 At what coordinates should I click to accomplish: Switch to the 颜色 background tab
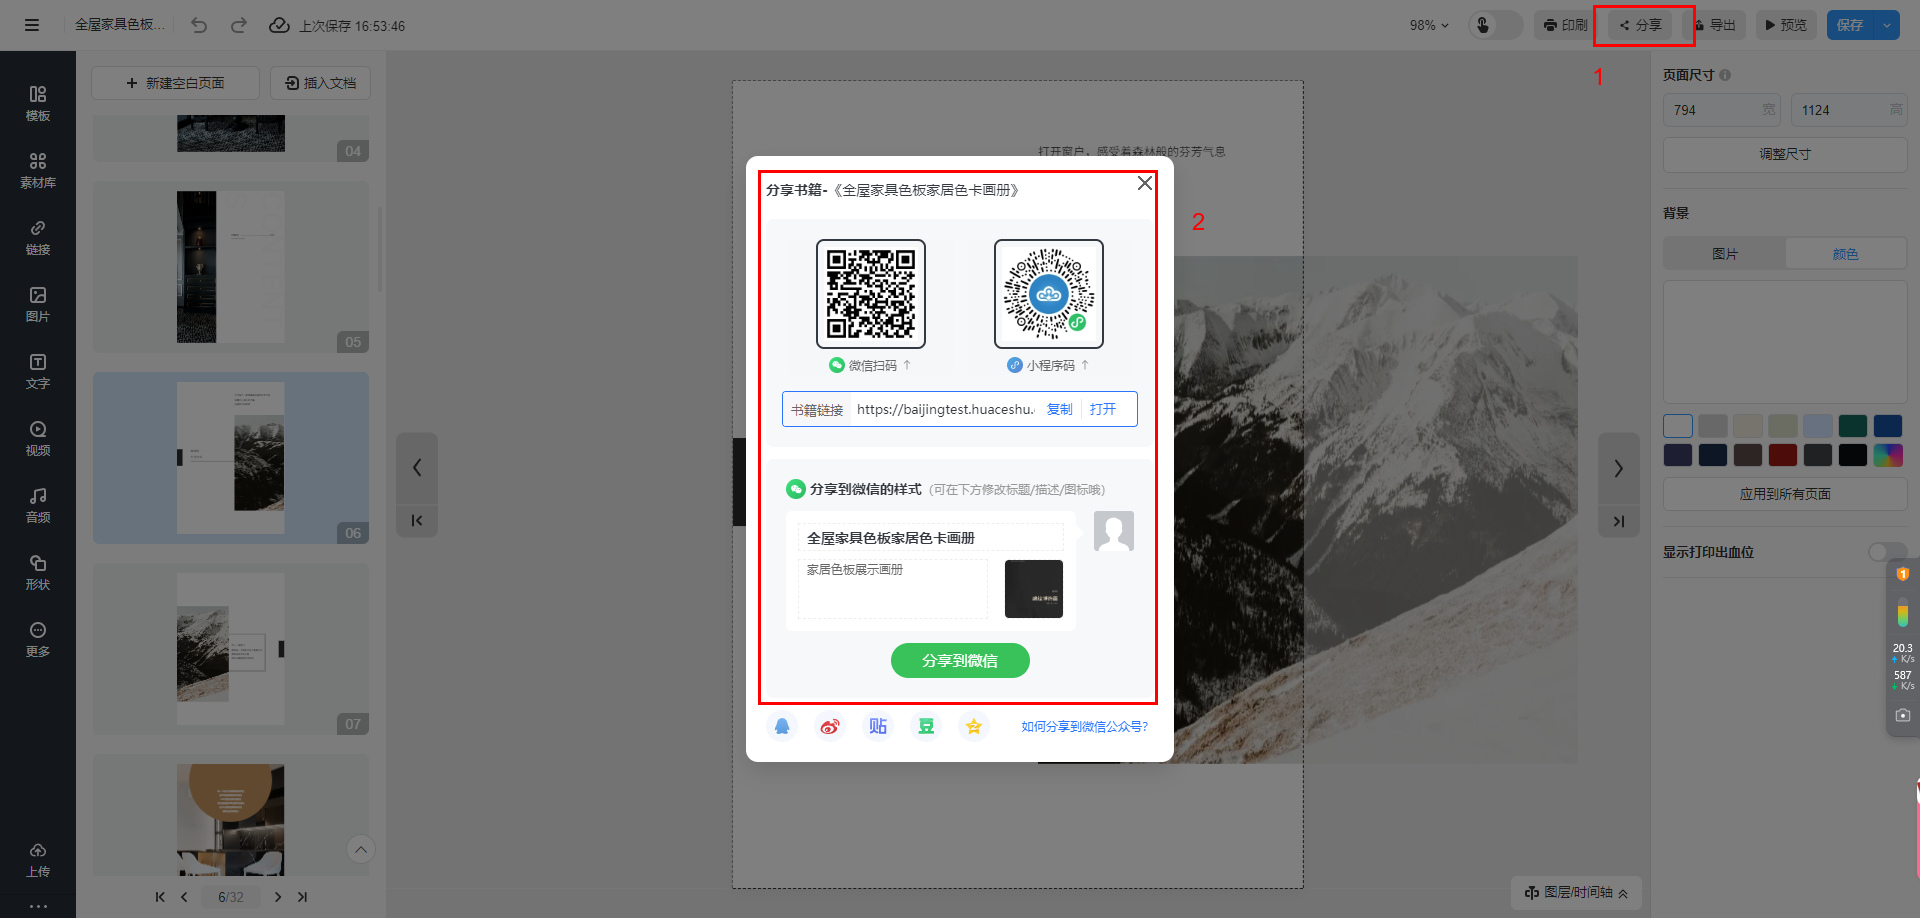click(1845, 254)
